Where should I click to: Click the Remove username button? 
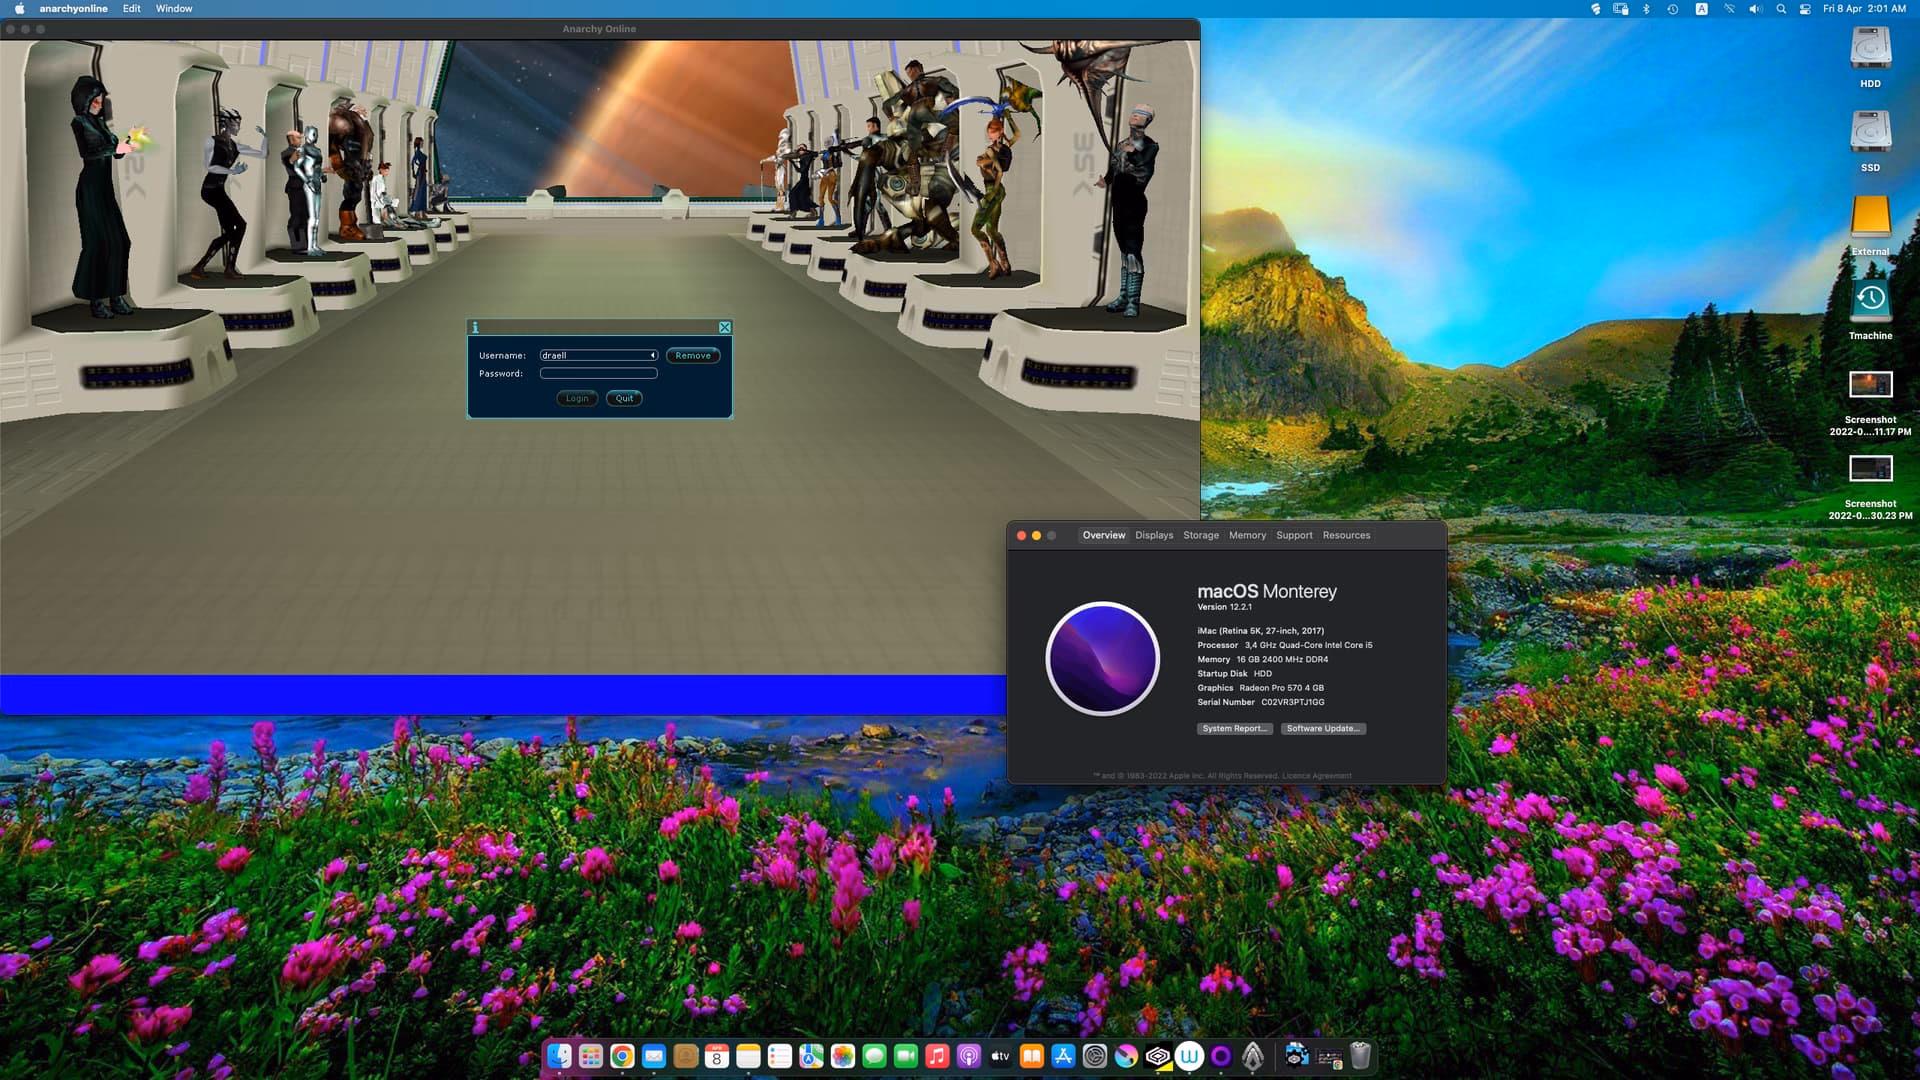693,355
